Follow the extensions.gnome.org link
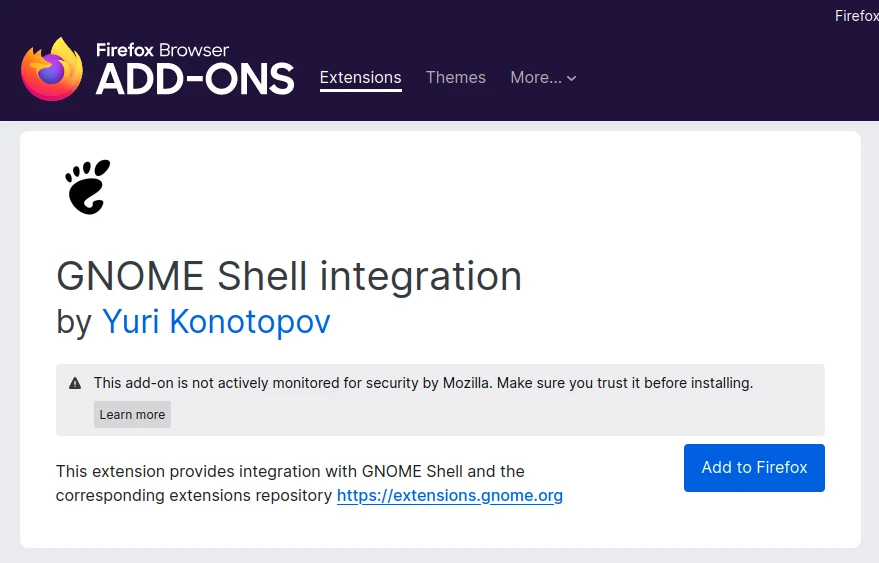The image size is (879, 563). pos(450,495)
